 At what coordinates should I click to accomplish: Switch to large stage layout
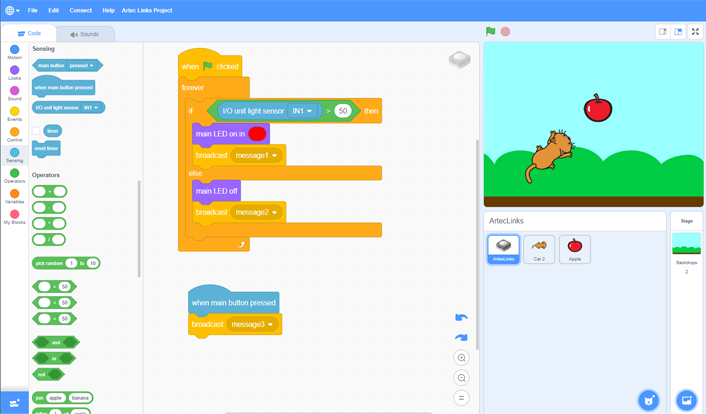678,31
